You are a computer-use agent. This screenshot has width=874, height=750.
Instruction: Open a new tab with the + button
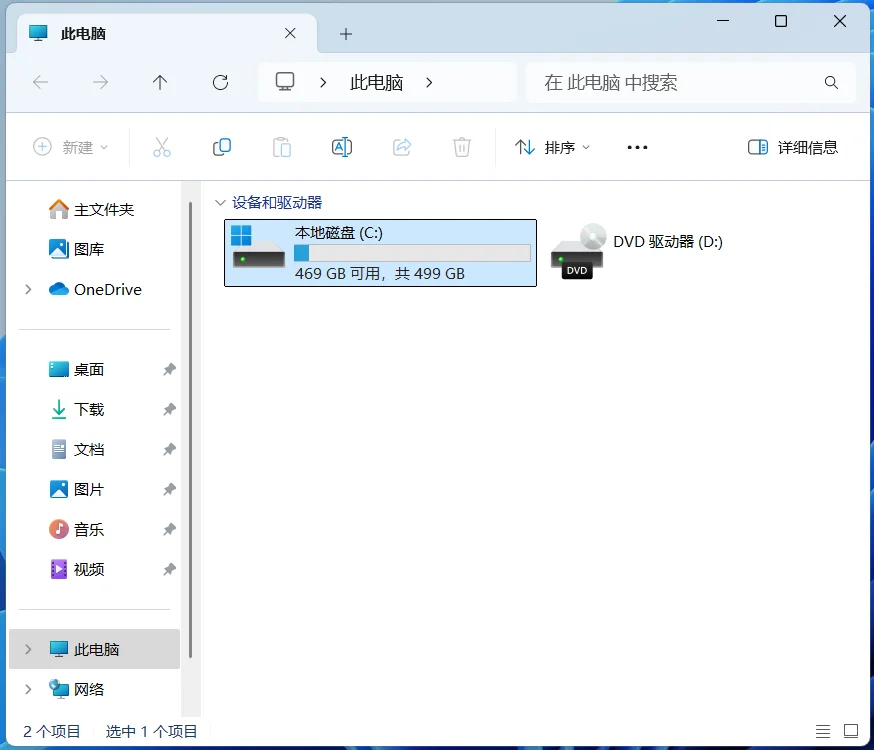coord(345,33)
